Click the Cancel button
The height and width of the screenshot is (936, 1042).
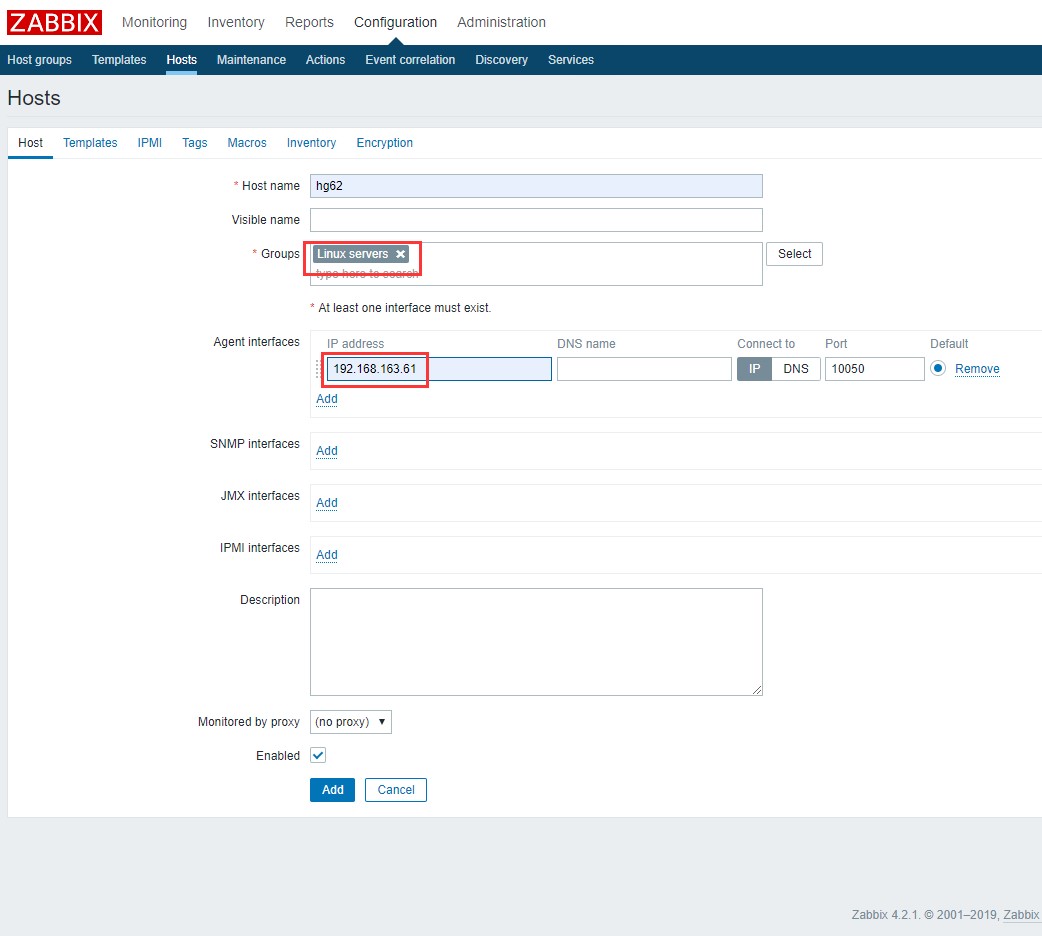click(395, 790)
